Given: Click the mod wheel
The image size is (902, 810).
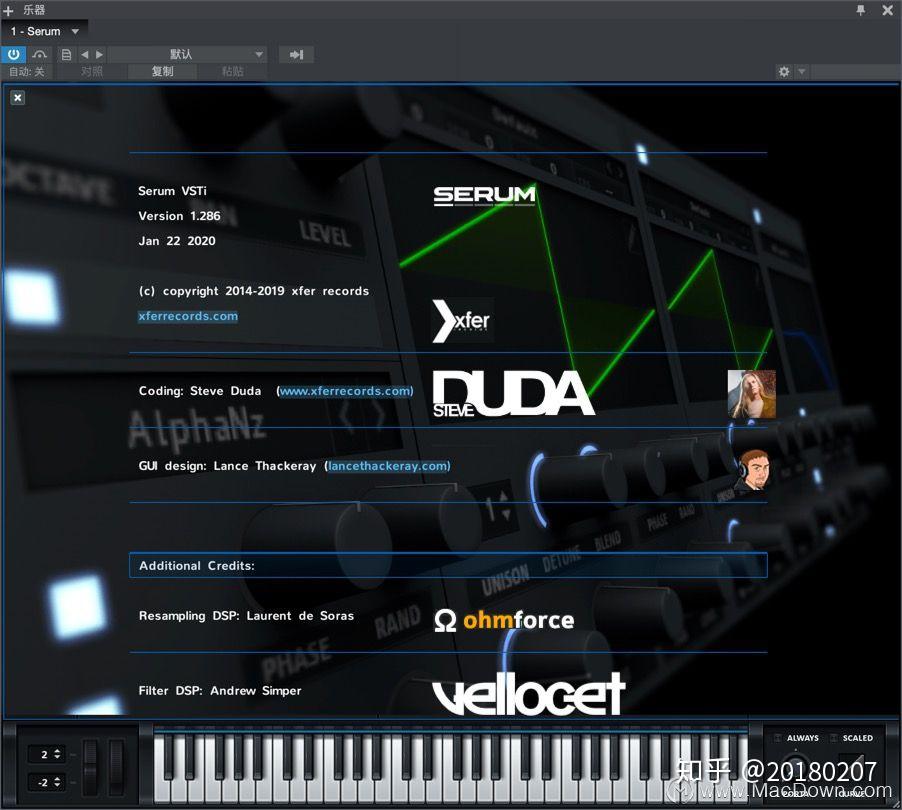Looking at the screenshot, I should click(x=116, y=767).
